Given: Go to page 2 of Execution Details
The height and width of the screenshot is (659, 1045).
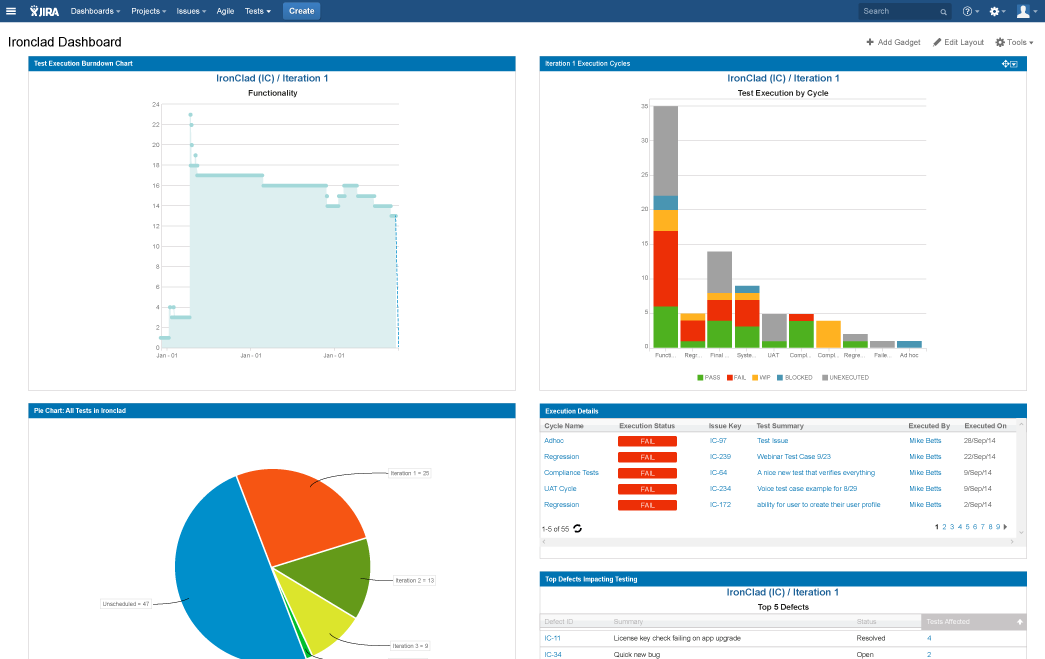Looking at the screenshot, I should (x=944, y=527).
